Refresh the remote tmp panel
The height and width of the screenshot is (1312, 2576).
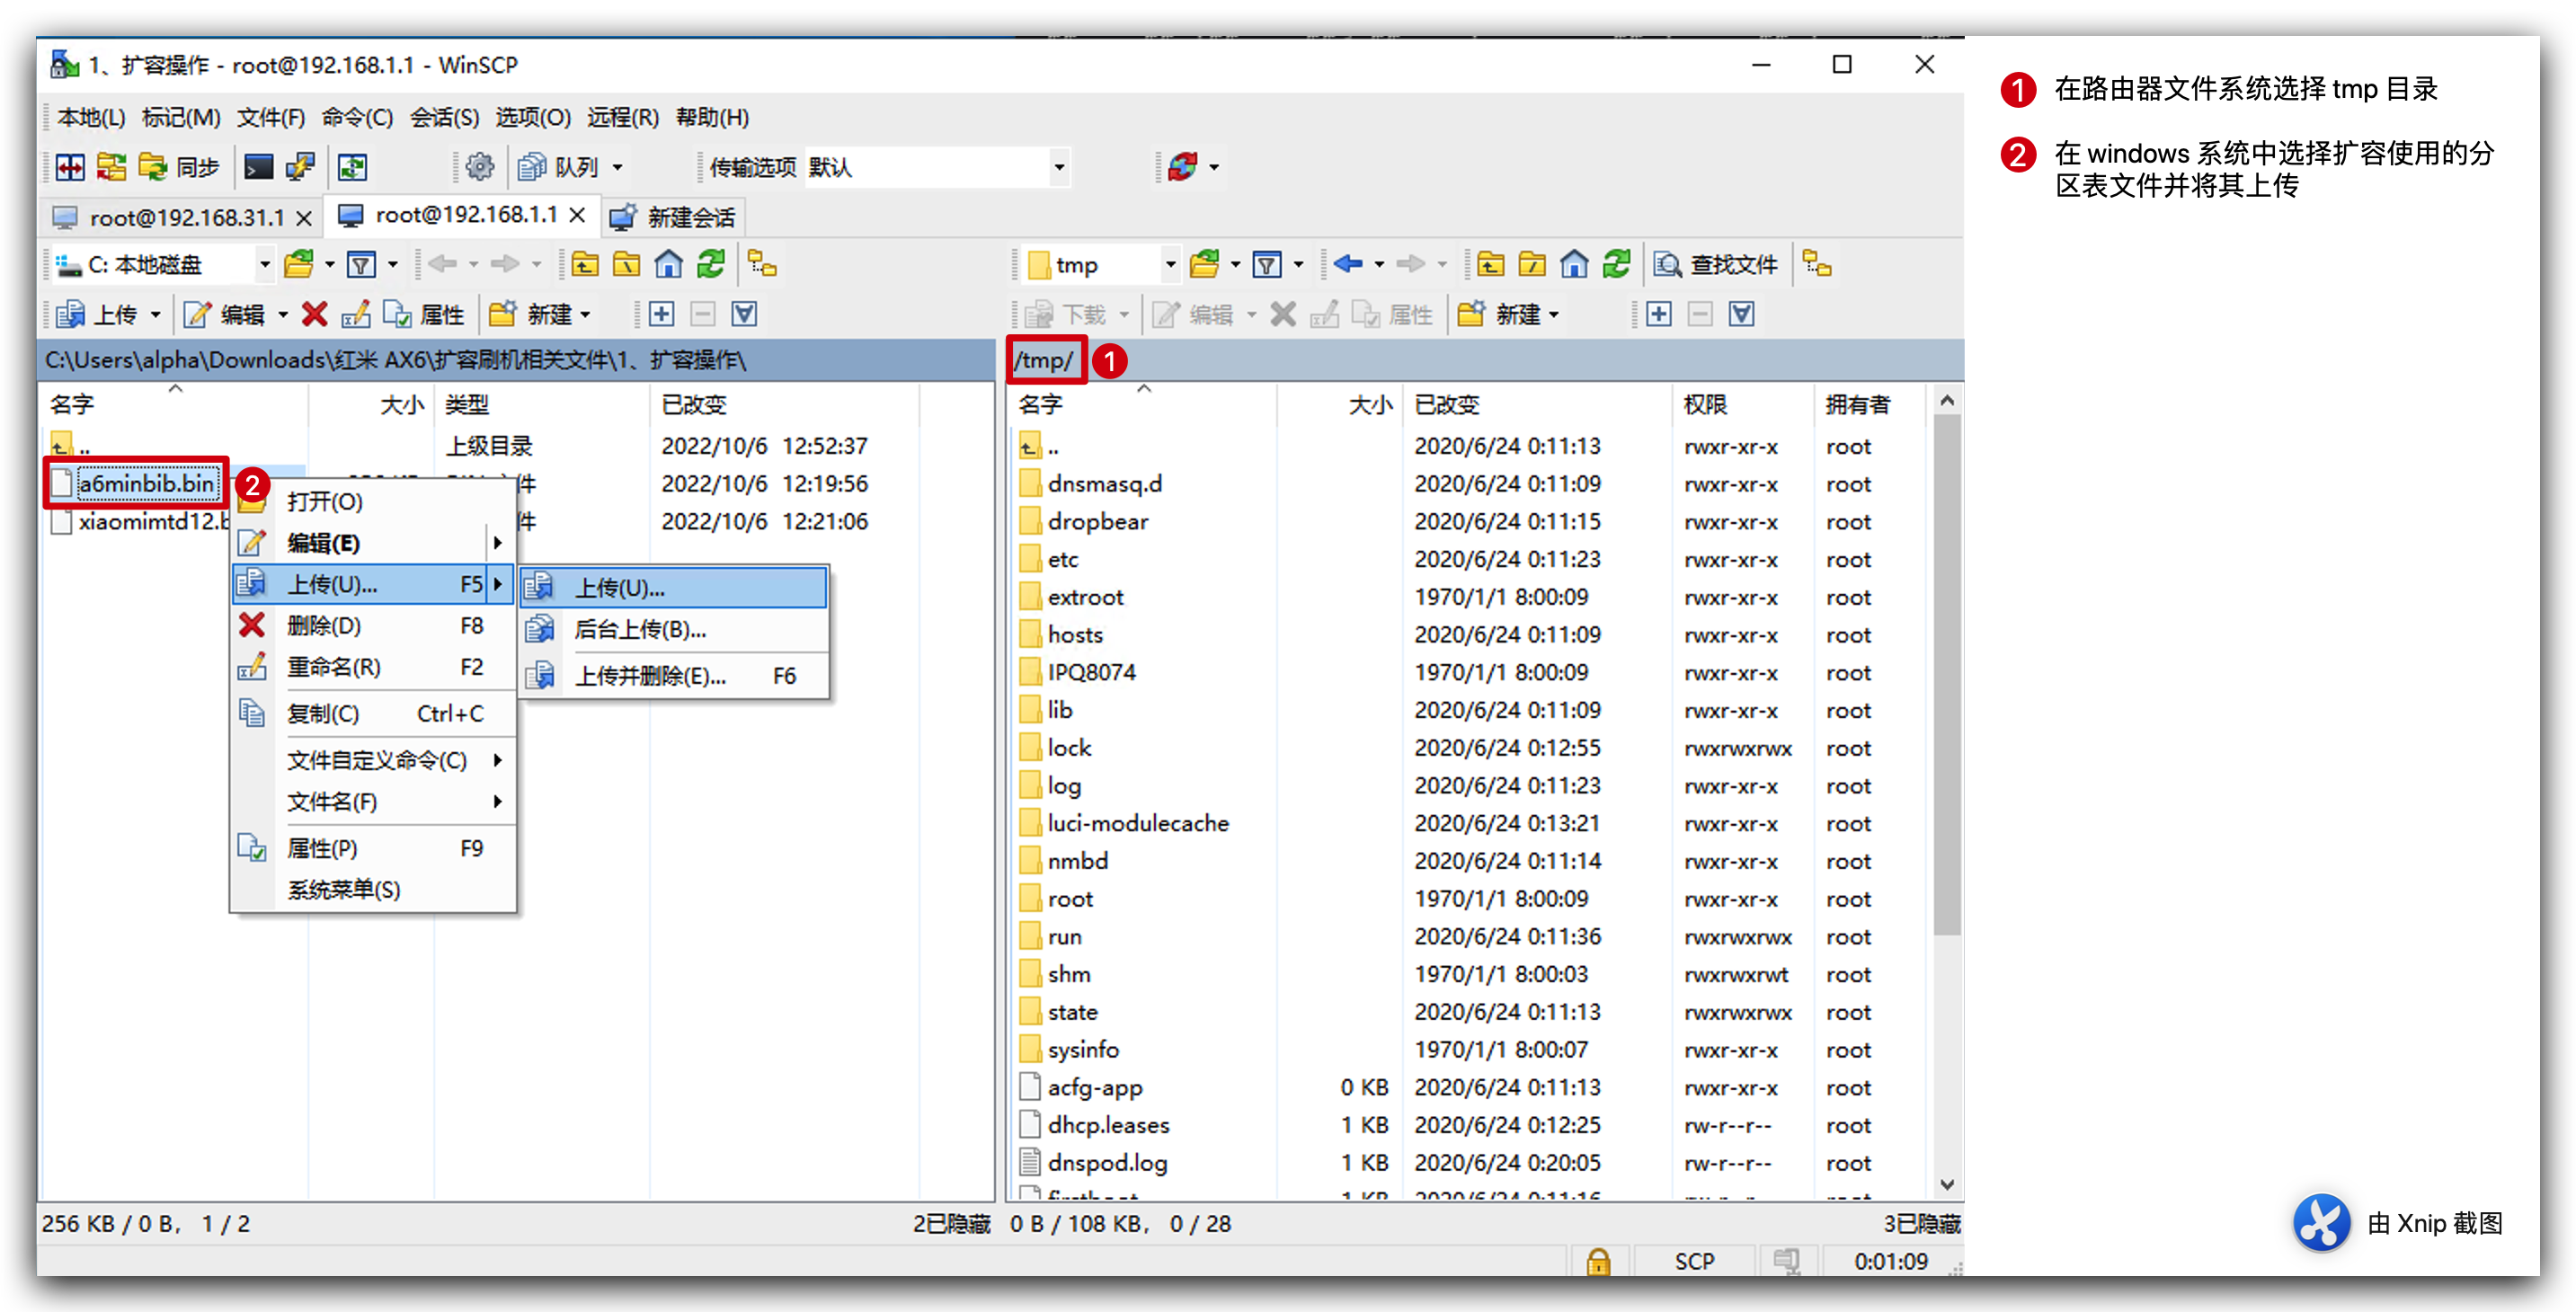pyautogui.click(x=1616, y=265)
